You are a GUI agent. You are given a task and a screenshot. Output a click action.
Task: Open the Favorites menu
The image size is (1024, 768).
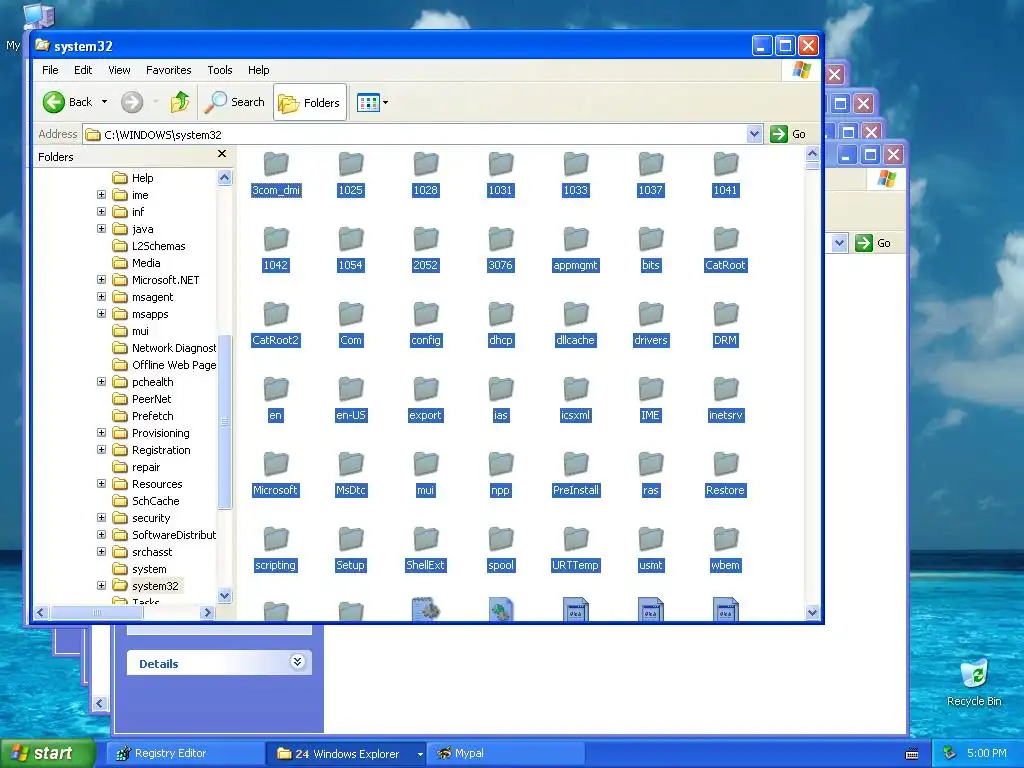point(168,70)
